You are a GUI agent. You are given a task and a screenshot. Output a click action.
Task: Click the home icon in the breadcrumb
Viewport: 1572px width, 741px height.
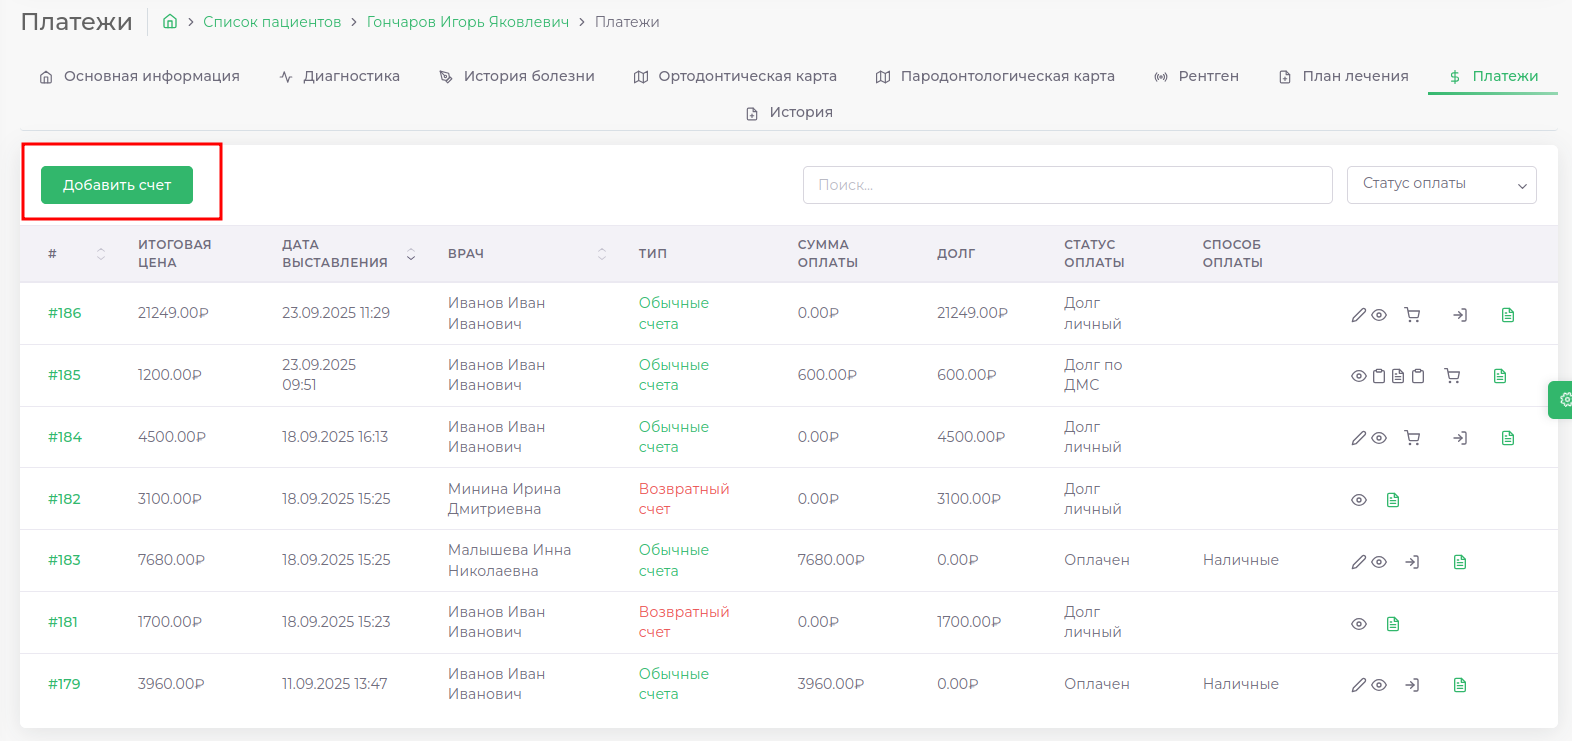(170, 22)
